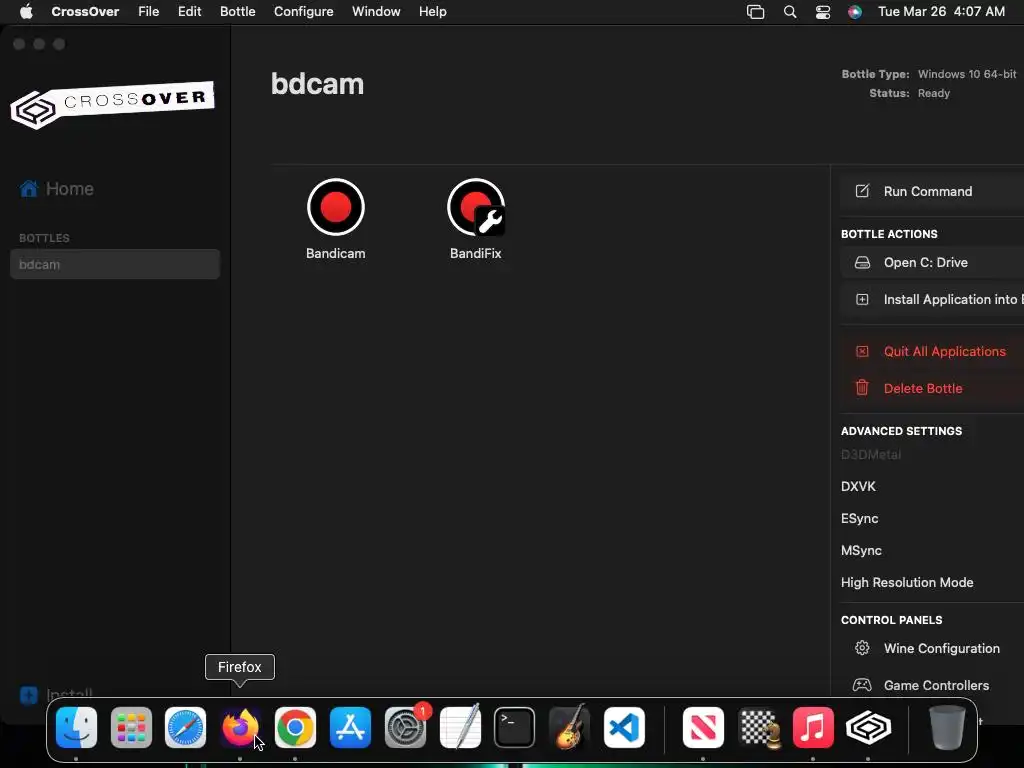Toggle D3DMetal setting
The image size is (1024, 768).
click(871, 455)
